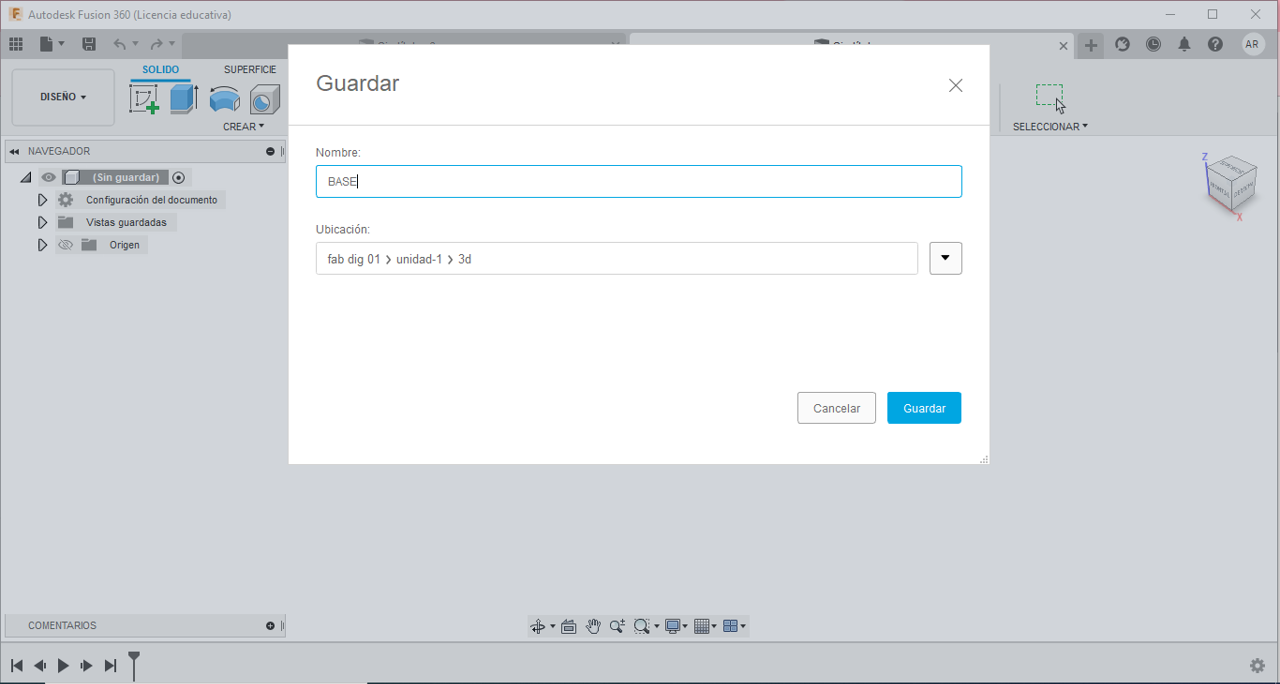Expand Vistas guardadas node
The width and height of the screenshot is (1280, 684).
[x=42, y=222]
